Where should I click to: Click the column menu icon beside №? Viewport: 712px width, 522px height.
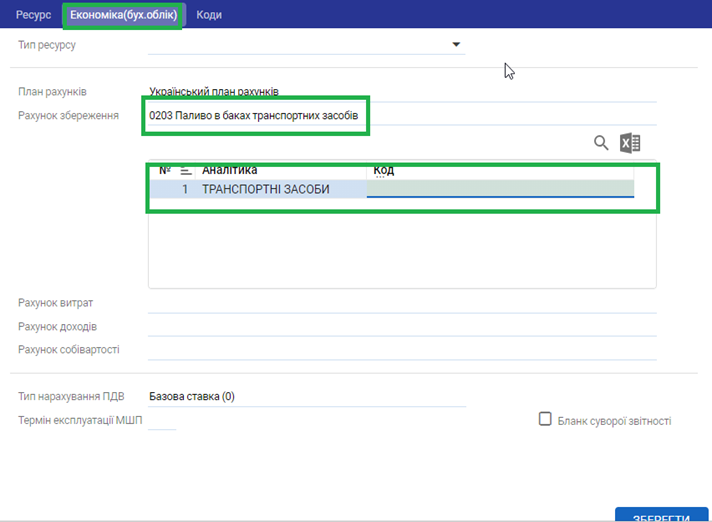[186, 170]
